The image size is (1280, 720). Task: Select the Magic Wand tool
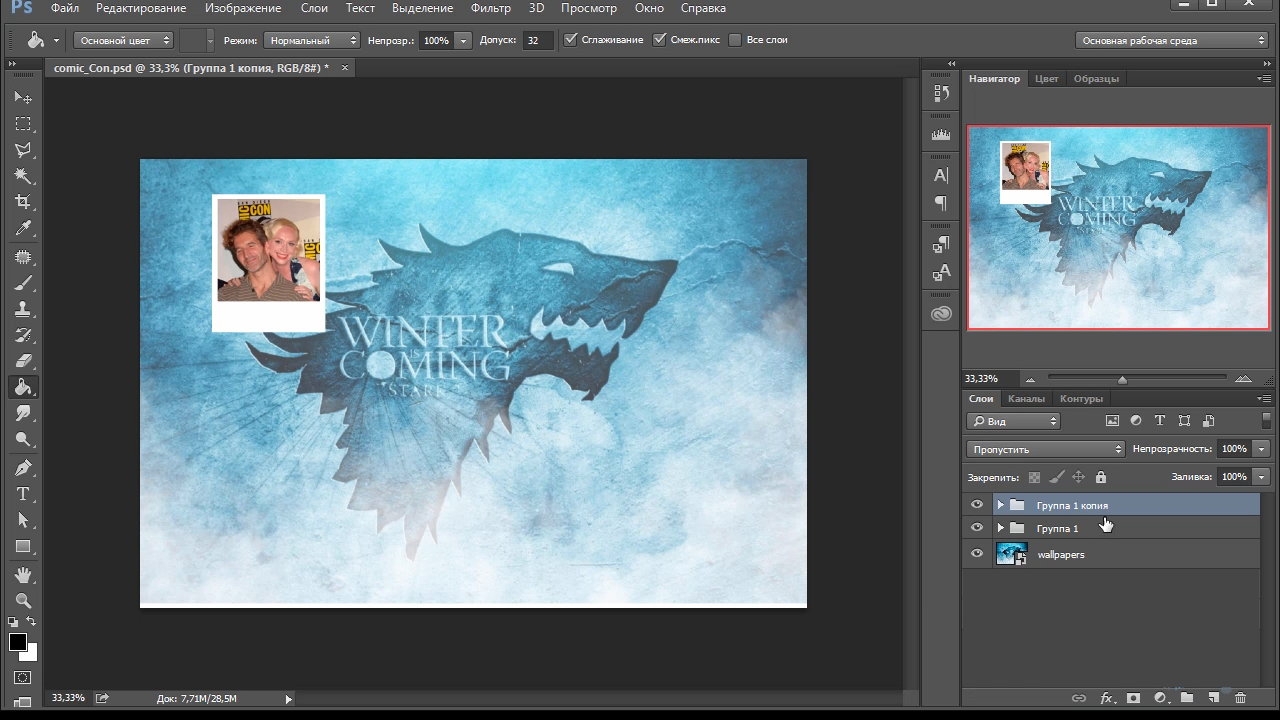click(x=23, y=176)
